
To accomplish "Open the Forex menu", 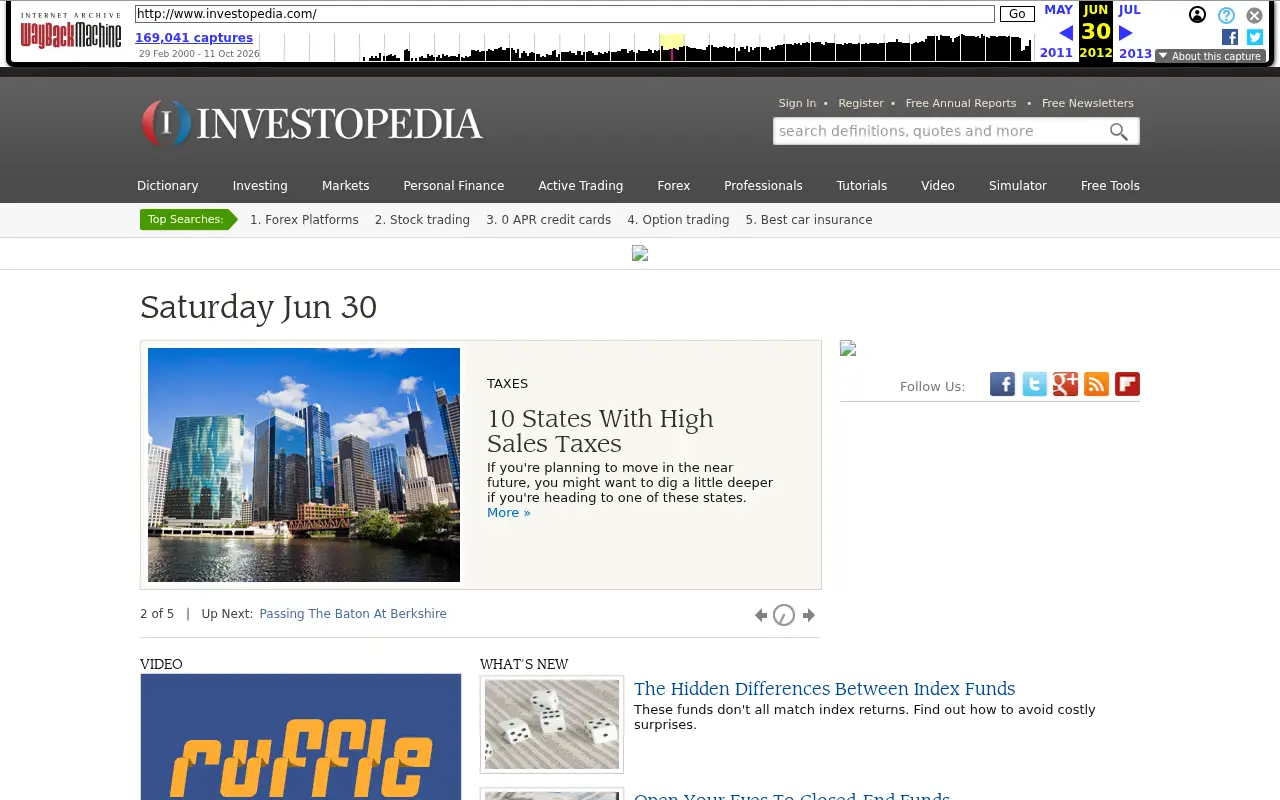I will coord(673,186).
